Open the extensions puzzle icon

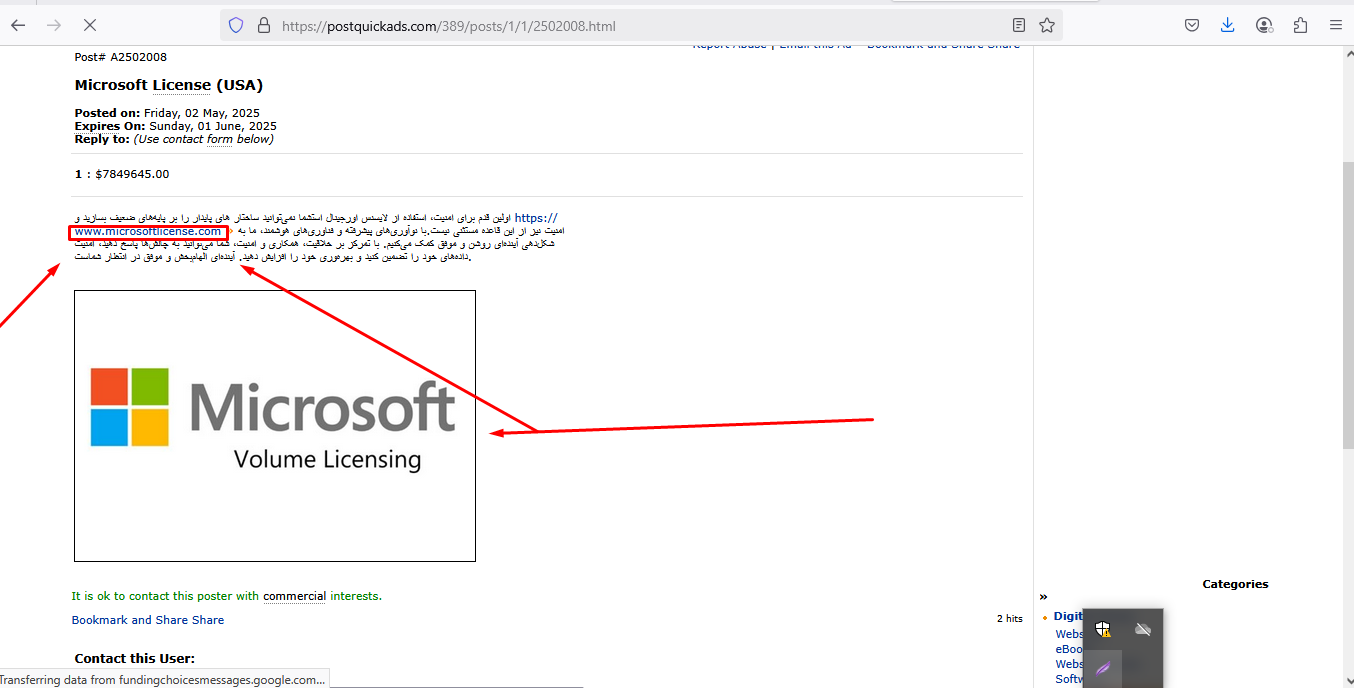tap(1300, 25)
